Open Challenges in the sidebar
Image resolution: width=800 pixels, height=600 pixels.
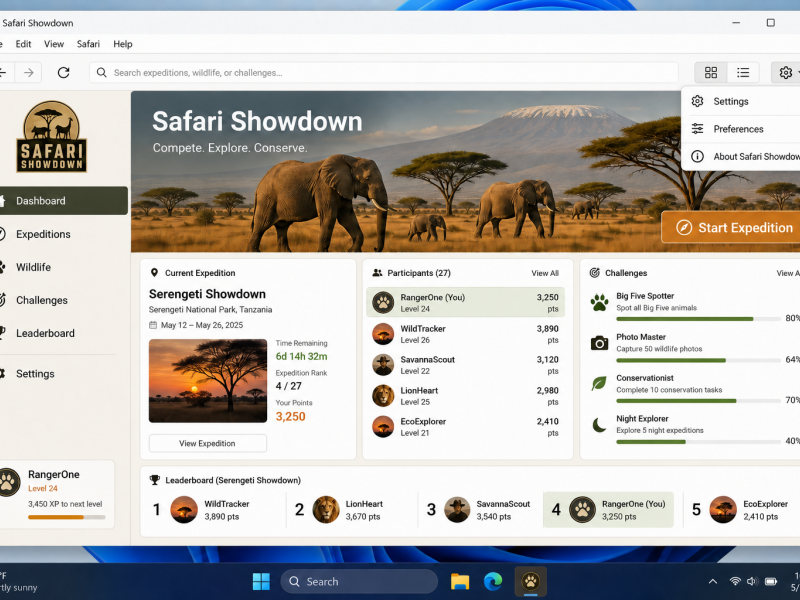click(63, 301)
